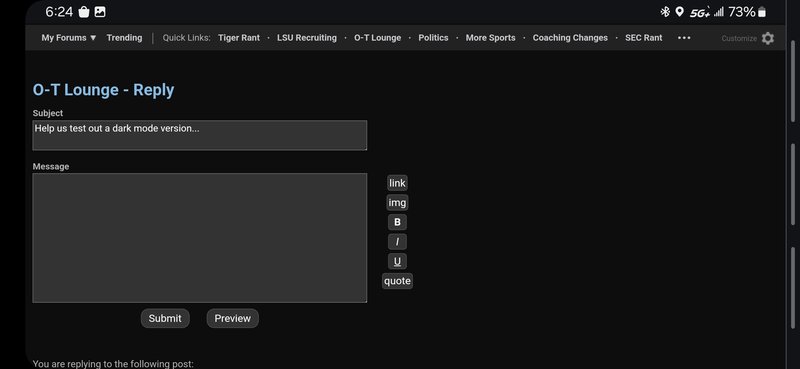Image resolution: width=800 pixels, height=369 pixels.
Task: Expand the My Forums dropdown
Action: click(69, 38)
